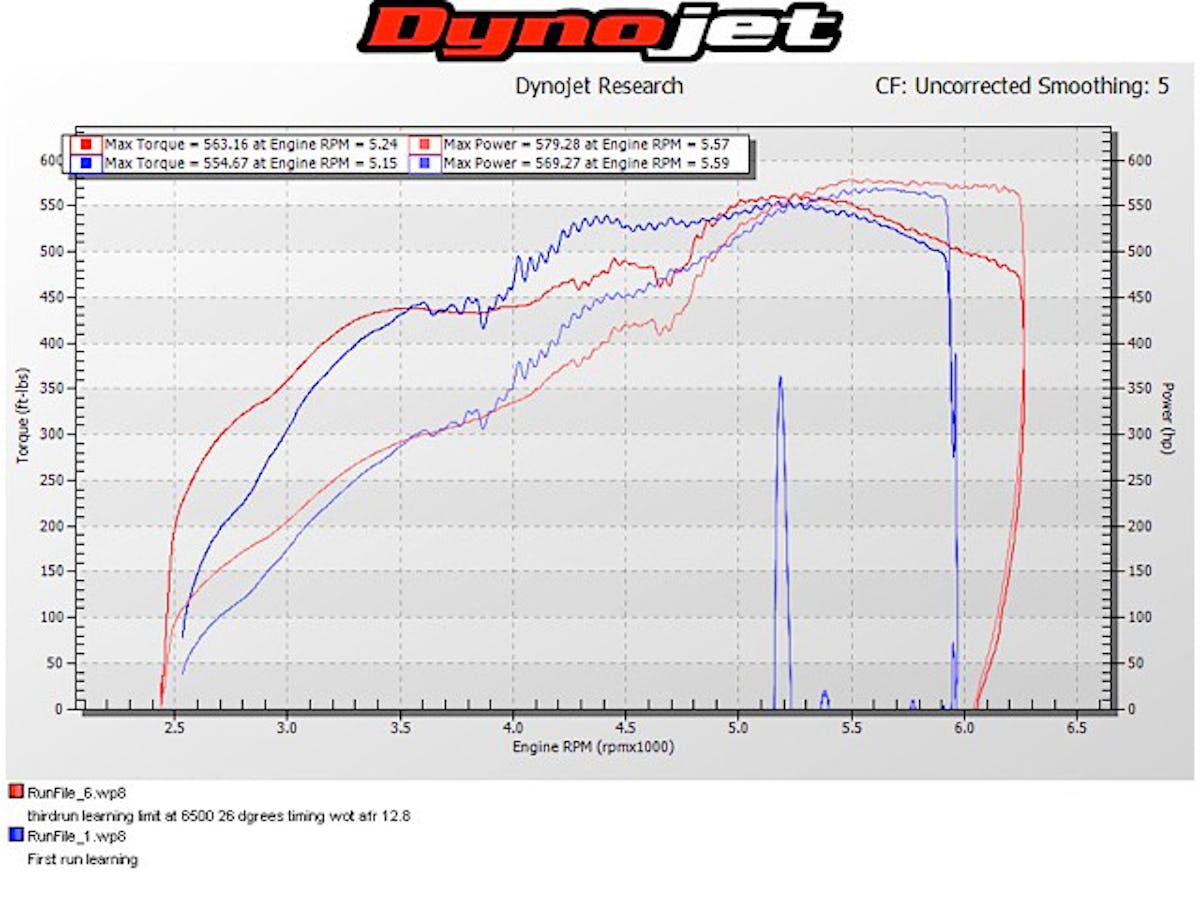Image resolution: width=1200 pixels, height=900 pixels.
Task: Click the 6.5 tick label on RPM axis
Action: [x=1076, y=727]
